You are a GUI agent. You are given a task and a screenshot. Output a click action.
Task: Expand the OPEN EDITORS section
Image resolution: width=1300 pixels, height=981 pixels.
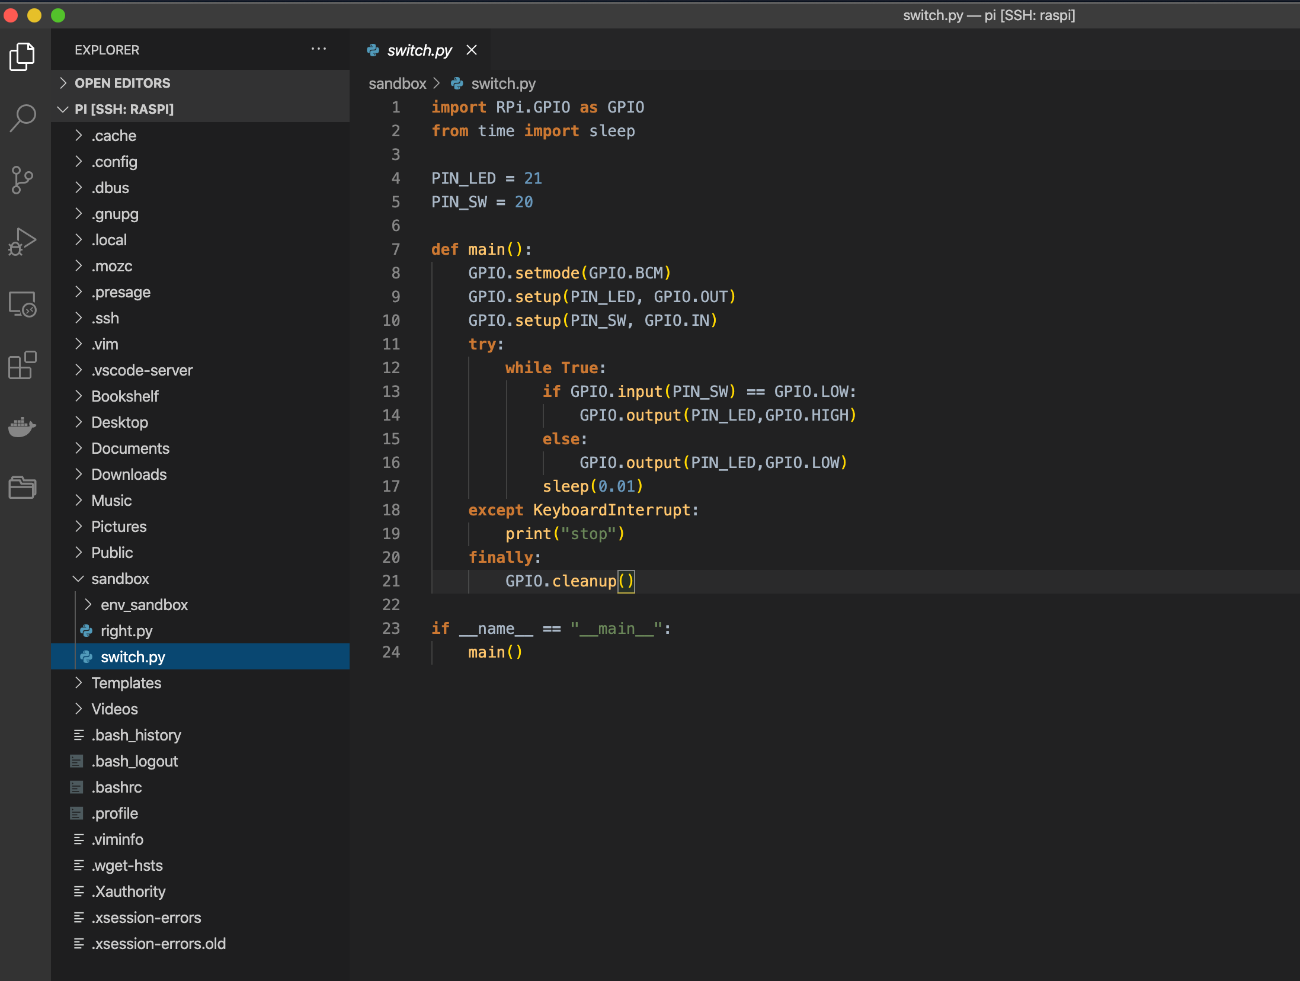(122, 83)
